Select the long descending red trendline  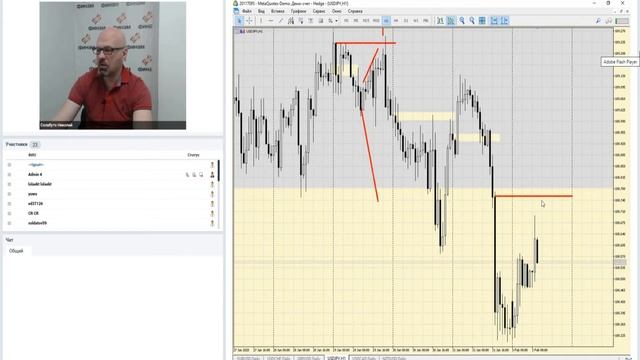[370, 156]
